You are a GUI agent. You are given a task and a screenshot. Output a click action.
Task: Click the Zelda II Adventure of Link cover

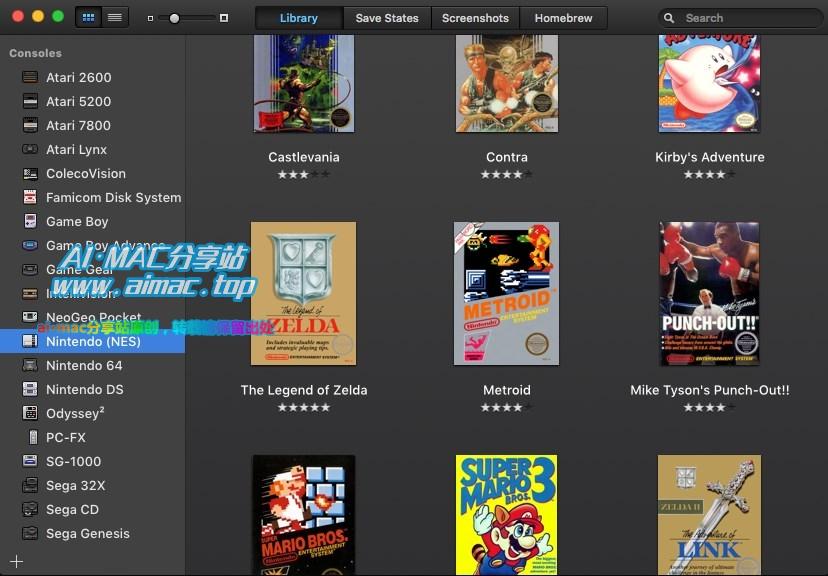709,515
